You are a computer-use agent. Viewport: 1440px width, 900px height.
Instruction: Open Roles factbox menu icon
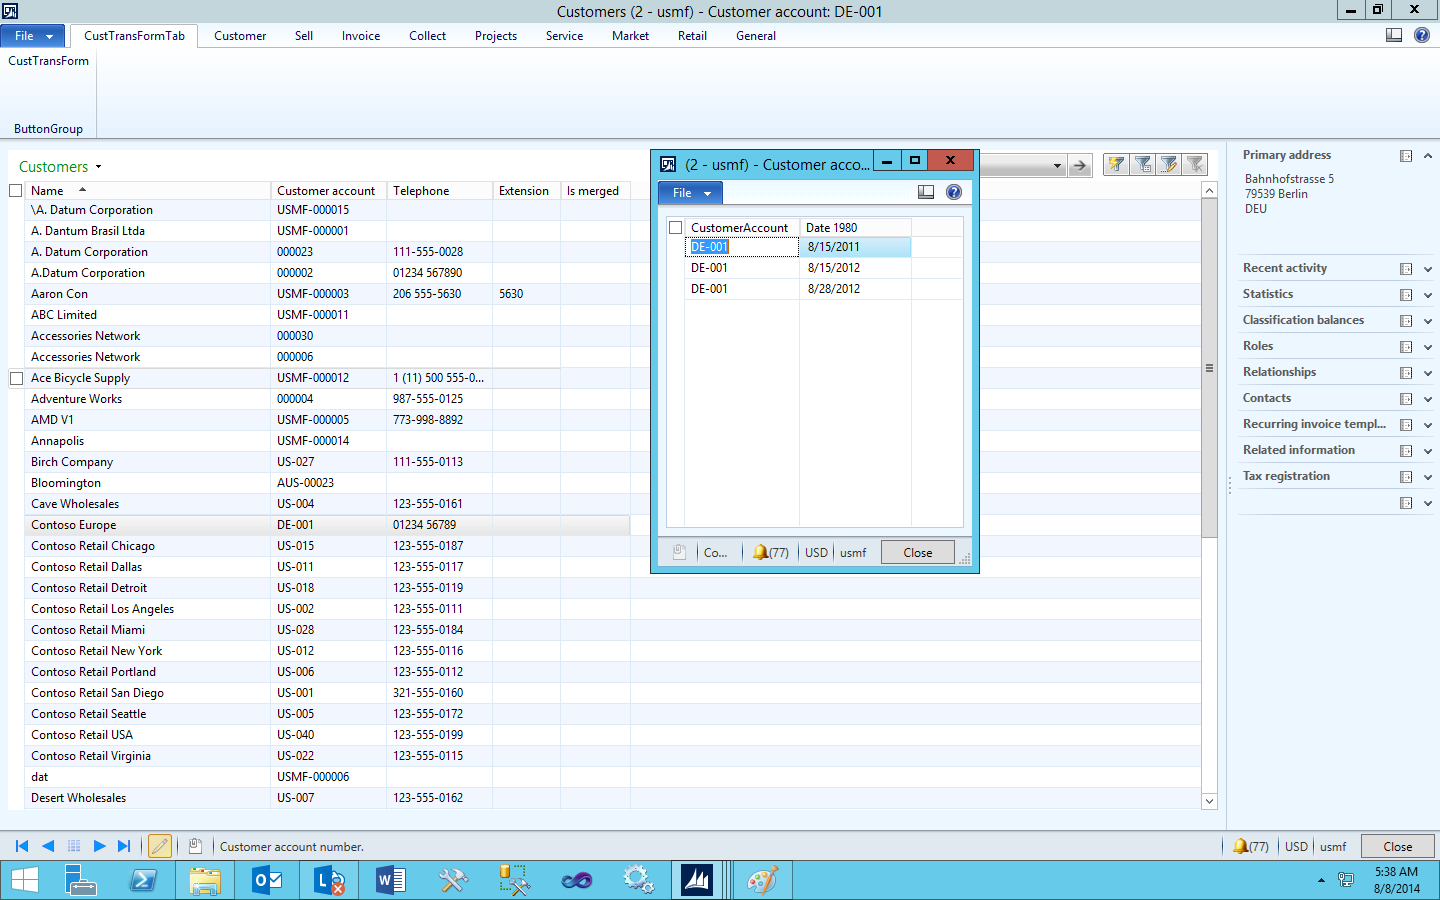(x=1406, y=347)
